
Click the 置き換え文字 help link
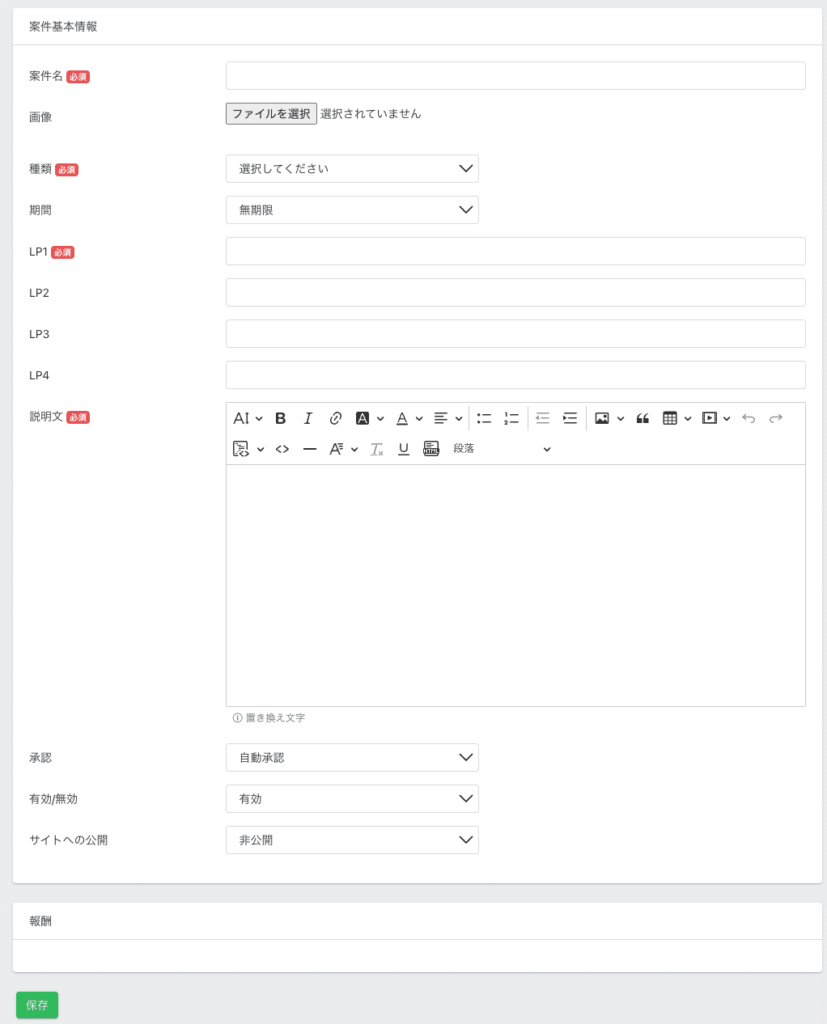[269, 718]
